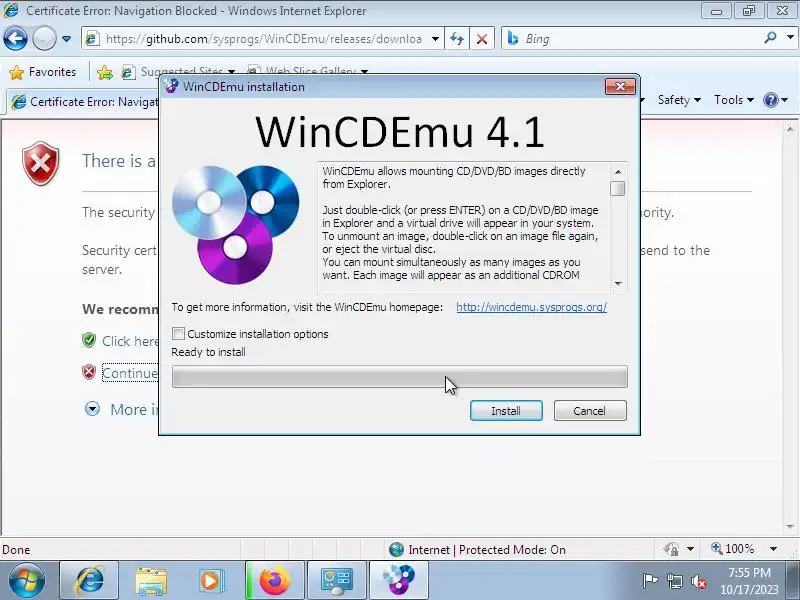Screen dimensions: 800x600
Task: Open the Tools menu in IE
Action: [734, 100]
